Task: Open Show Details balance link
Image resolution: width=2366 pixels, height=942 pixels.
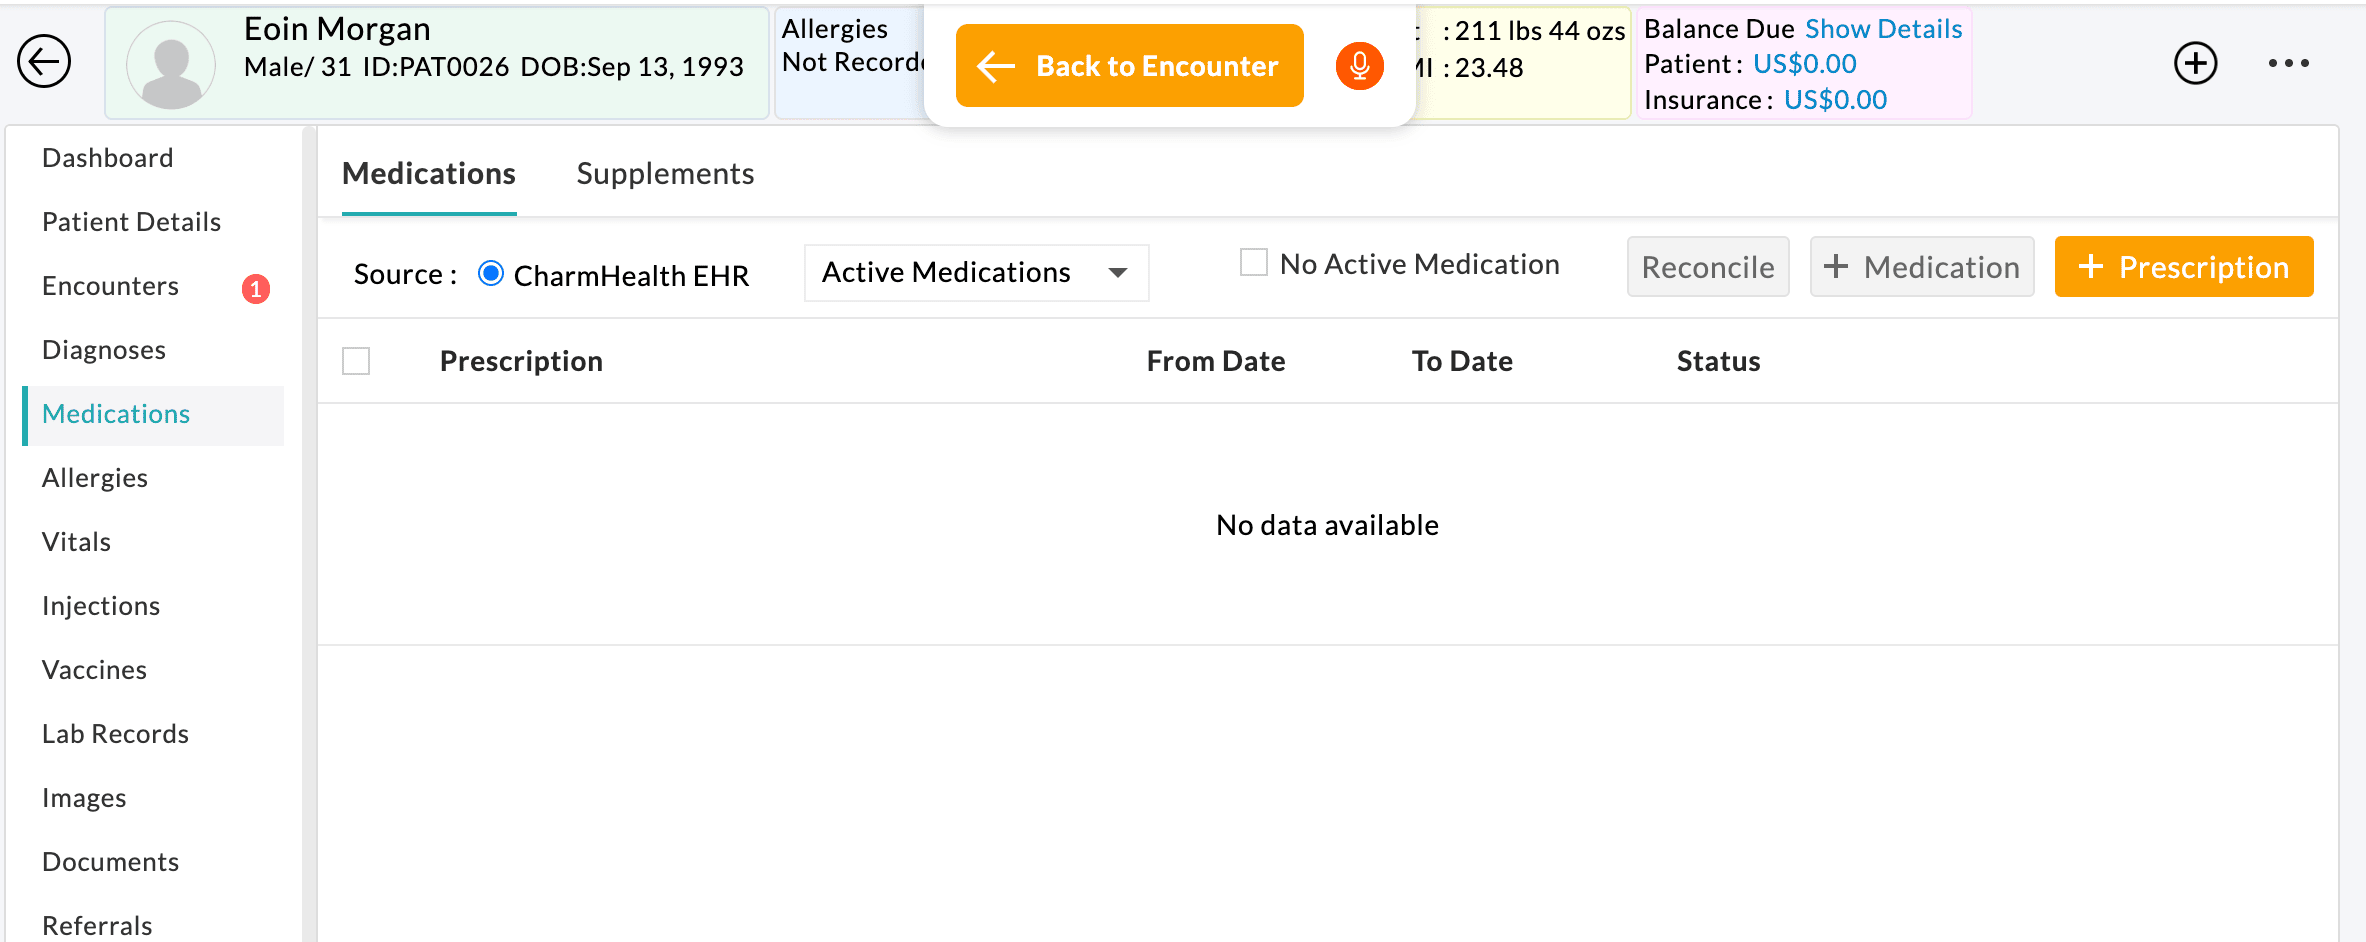Action: 1883,29
